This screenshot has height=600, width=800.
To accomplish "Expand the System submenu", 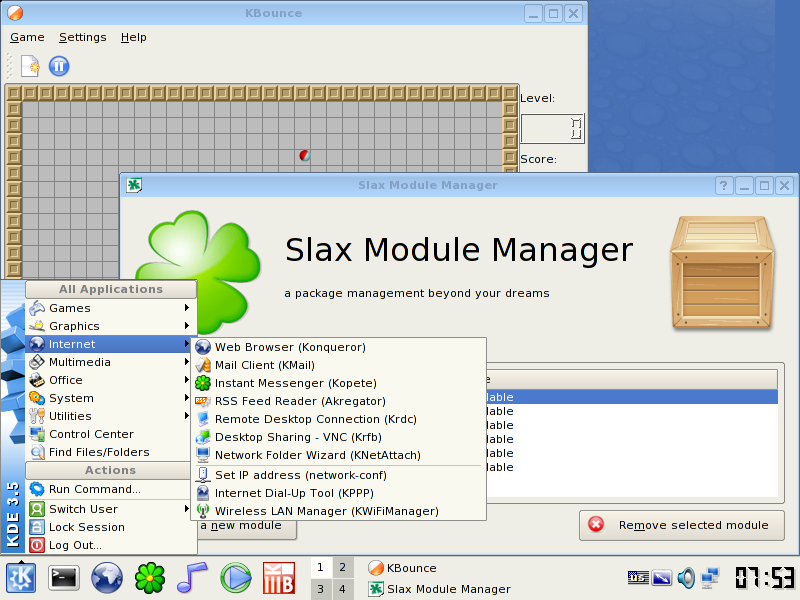I will 110,398.
